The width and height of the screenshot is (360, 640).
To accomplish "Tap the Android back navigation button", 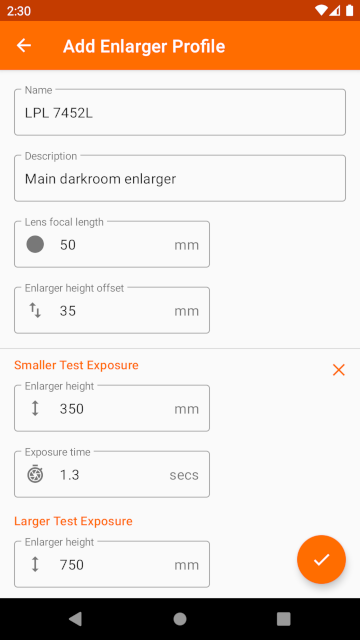I will [x=76, y=619].
